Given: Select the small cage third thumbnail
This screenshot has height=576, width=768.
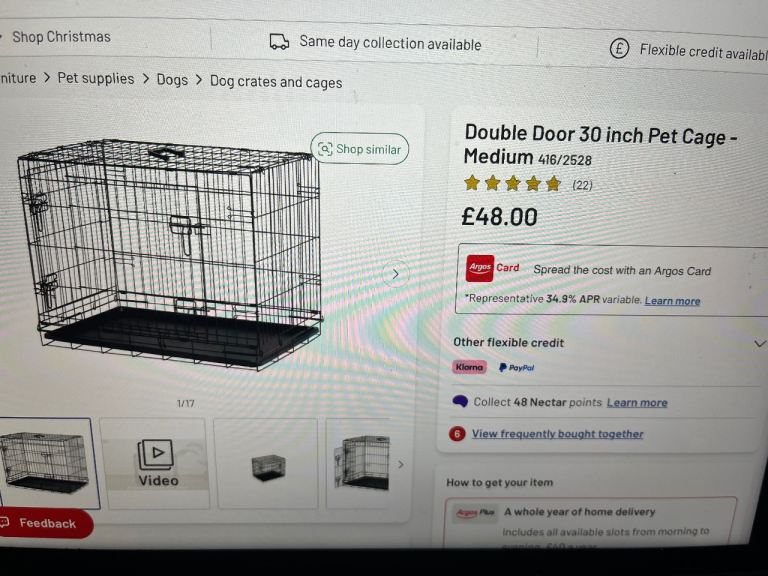Looking at the screenshot, I should pos(268,466).
